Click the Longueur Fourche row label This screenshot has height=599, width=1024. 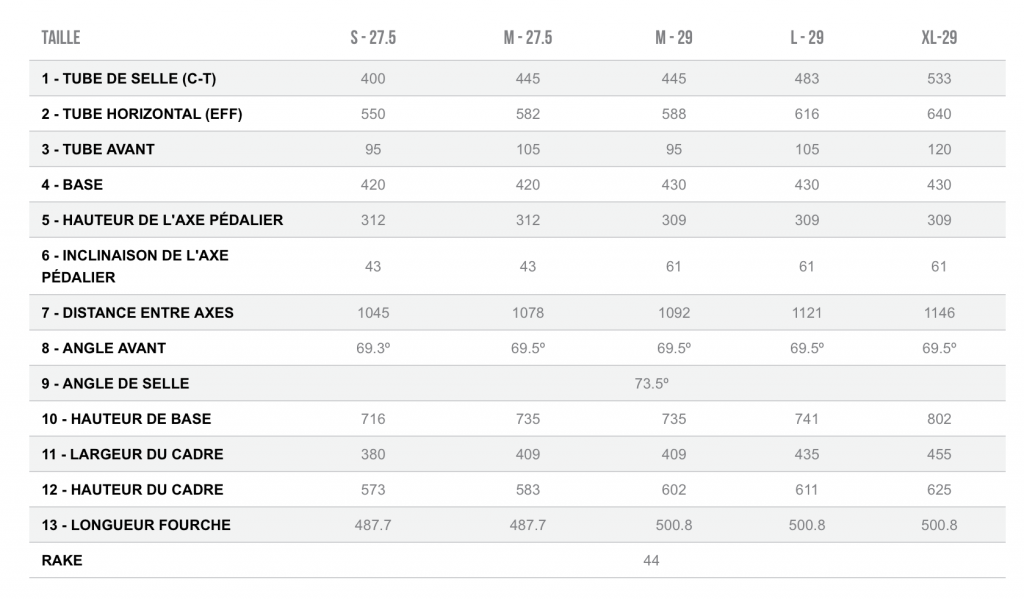pos(136,525)
